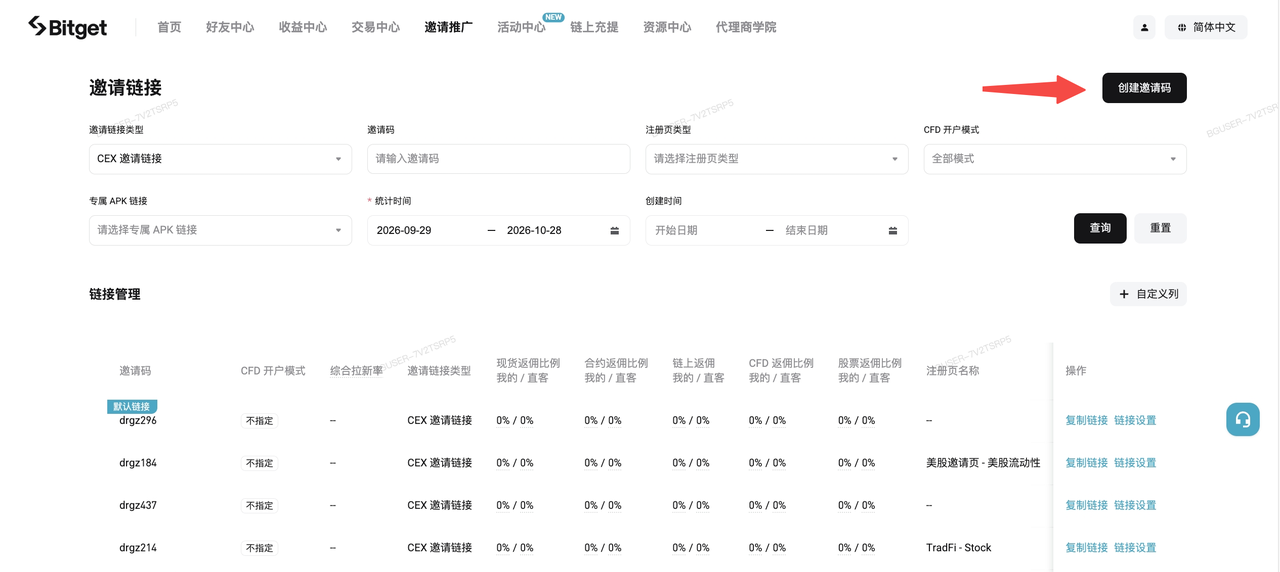Select 邀请推广 in the navigation bar

coord(449,27)
